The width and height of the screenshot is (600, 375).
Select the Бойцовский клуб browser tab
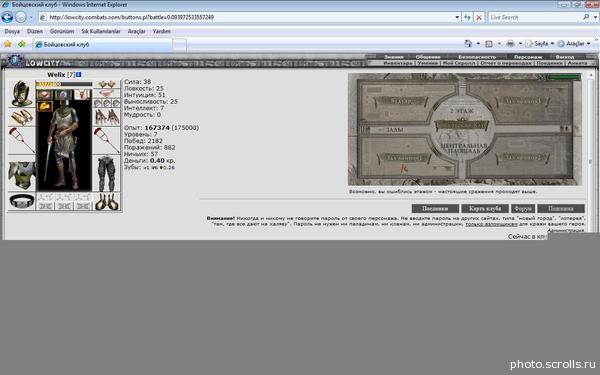102,45
